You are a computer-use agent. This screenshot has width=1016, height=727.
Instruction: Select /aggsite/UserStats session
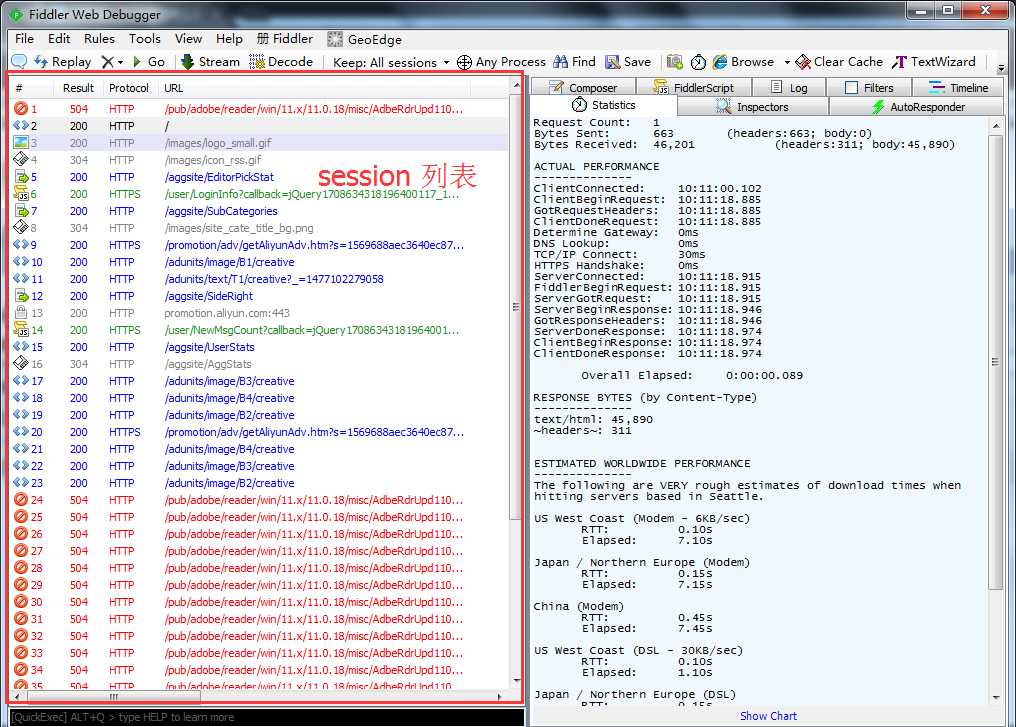209,347
